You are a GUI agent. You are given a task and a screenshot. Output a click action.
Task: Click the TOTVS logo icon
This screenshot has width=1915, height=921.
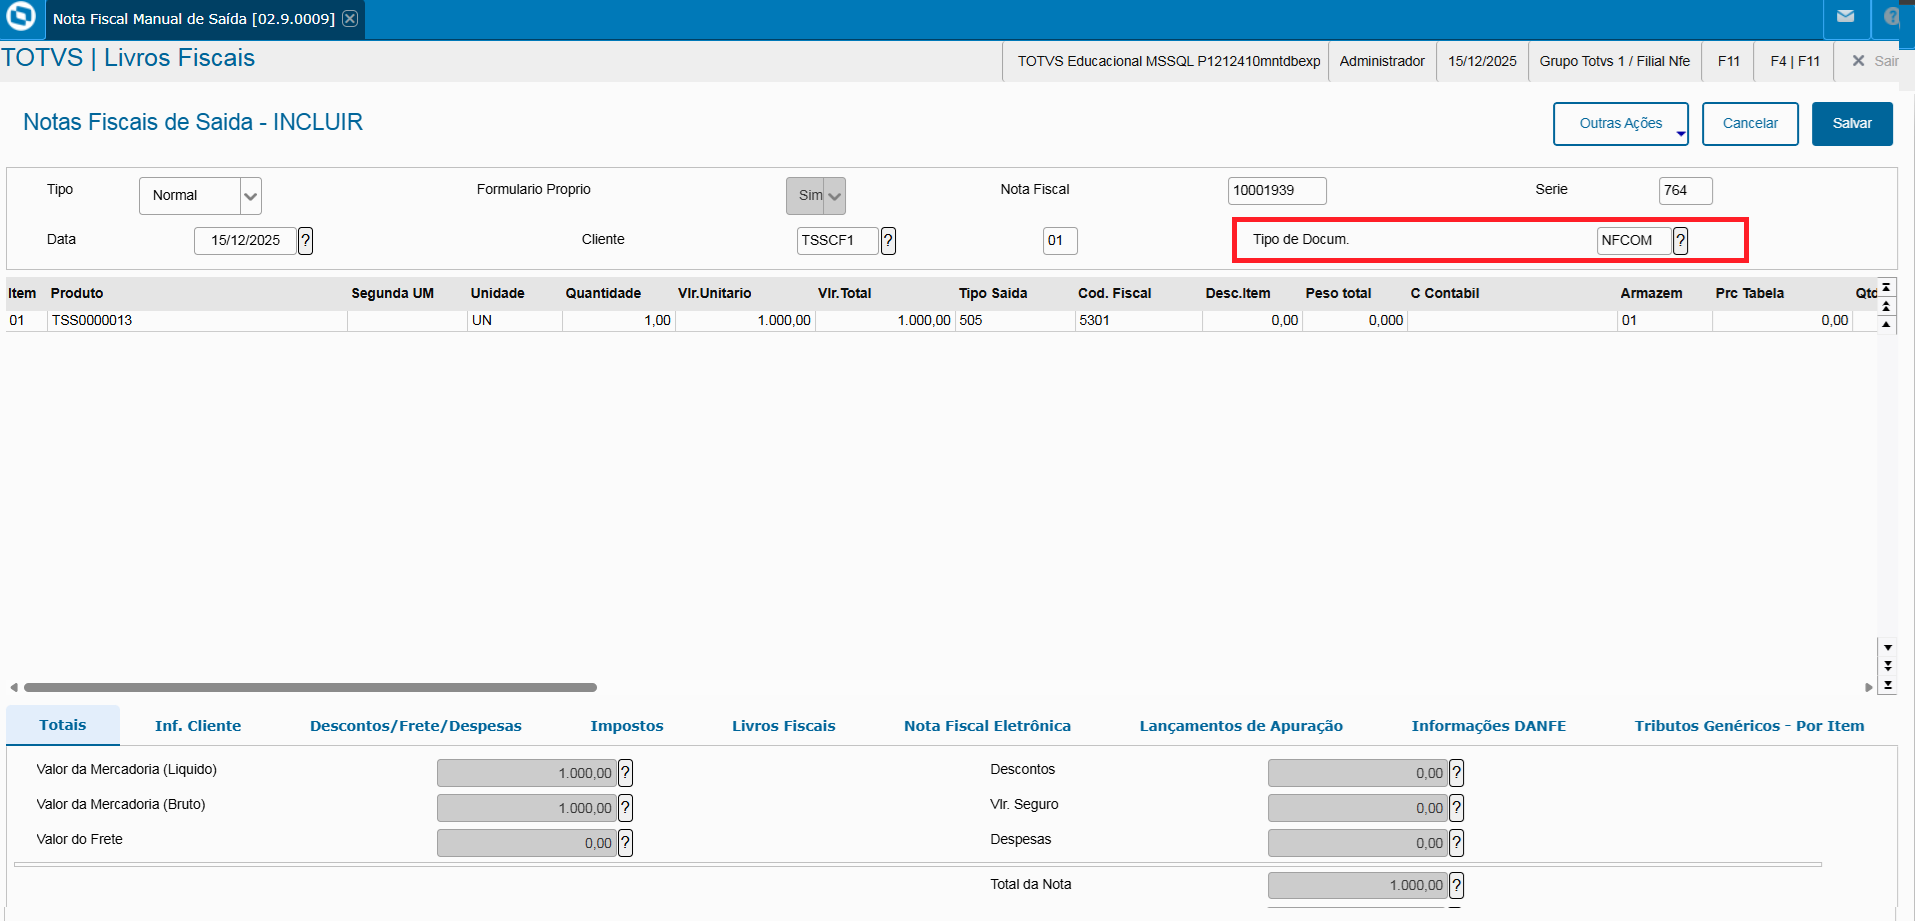pyautogui.click(x=20, y=17)
